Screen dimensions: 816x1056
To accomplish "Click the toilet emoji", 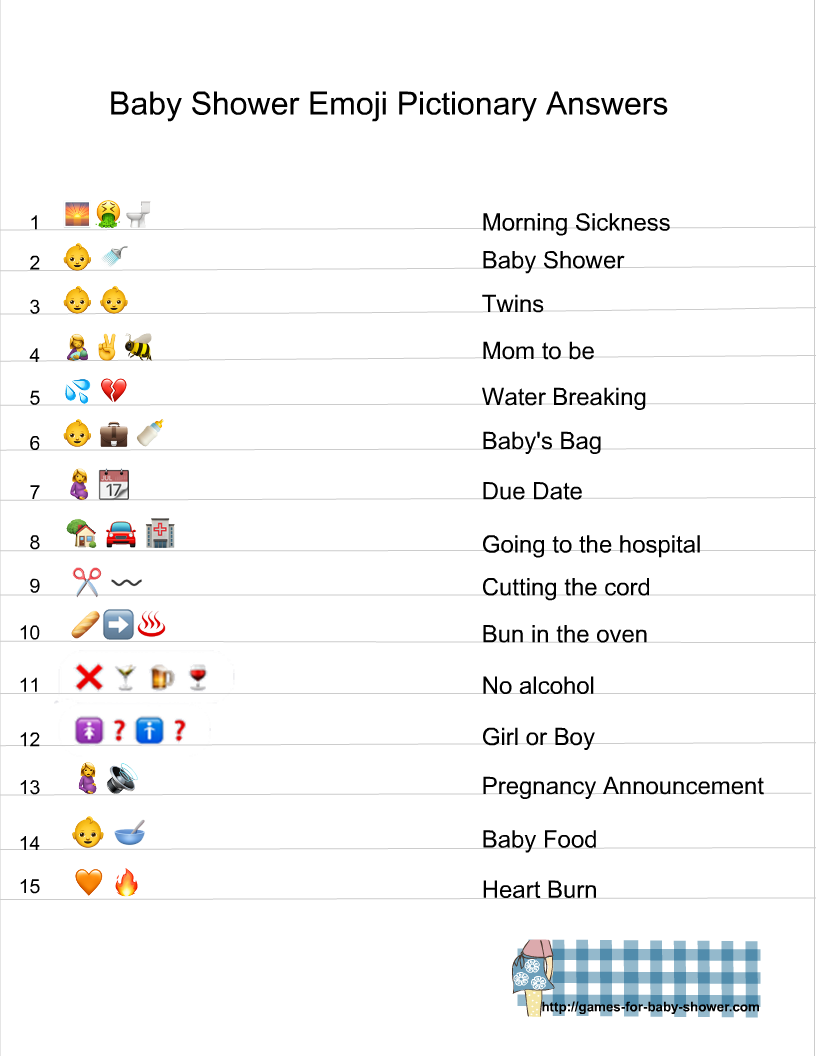I will tap(138, 213).
